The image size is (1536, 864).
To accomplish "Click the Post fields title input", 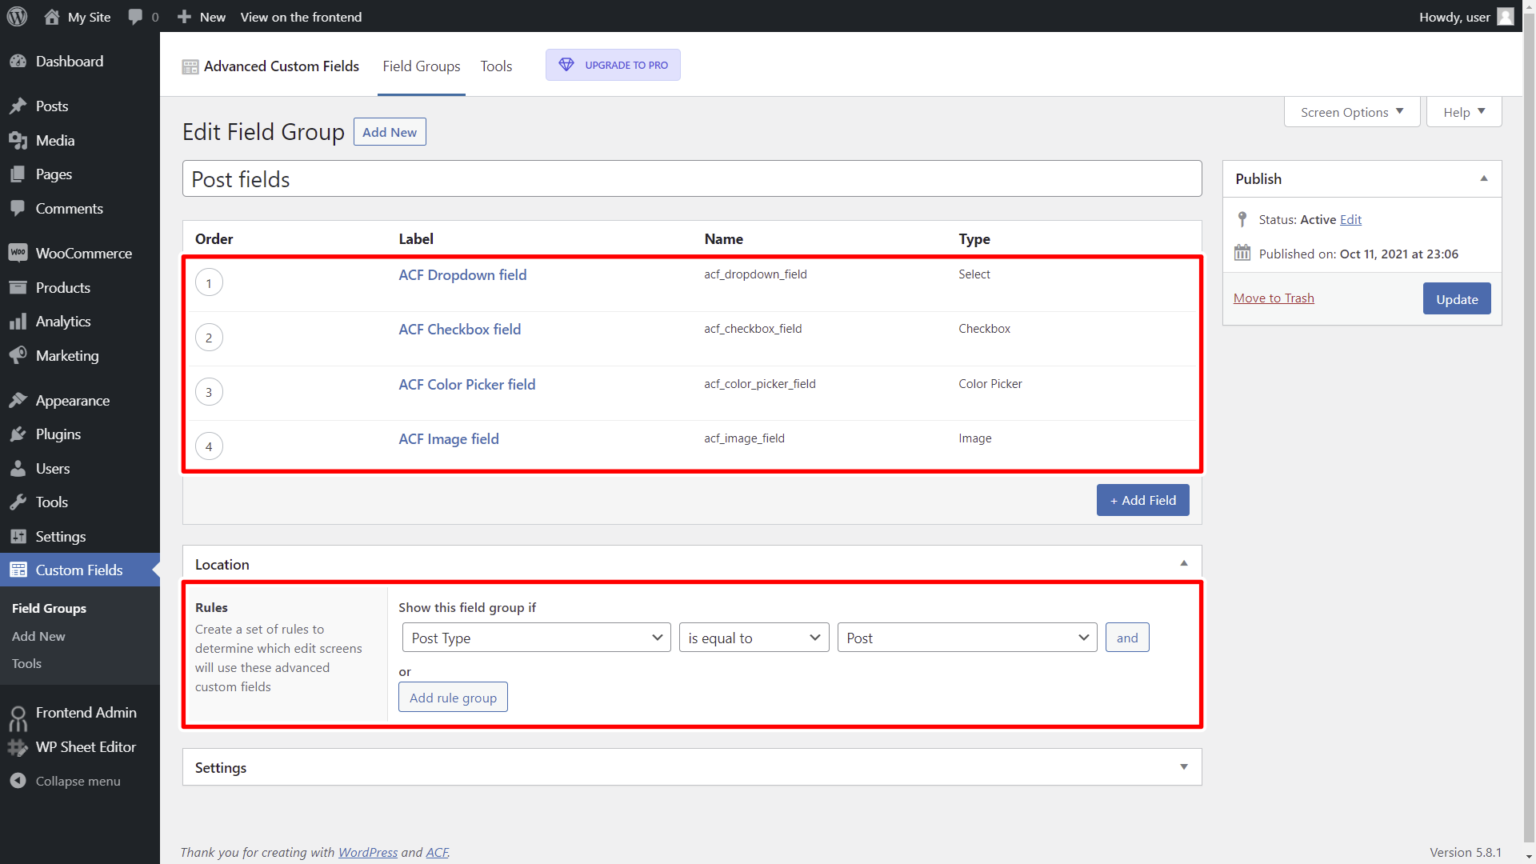I will tap(691, 179).
